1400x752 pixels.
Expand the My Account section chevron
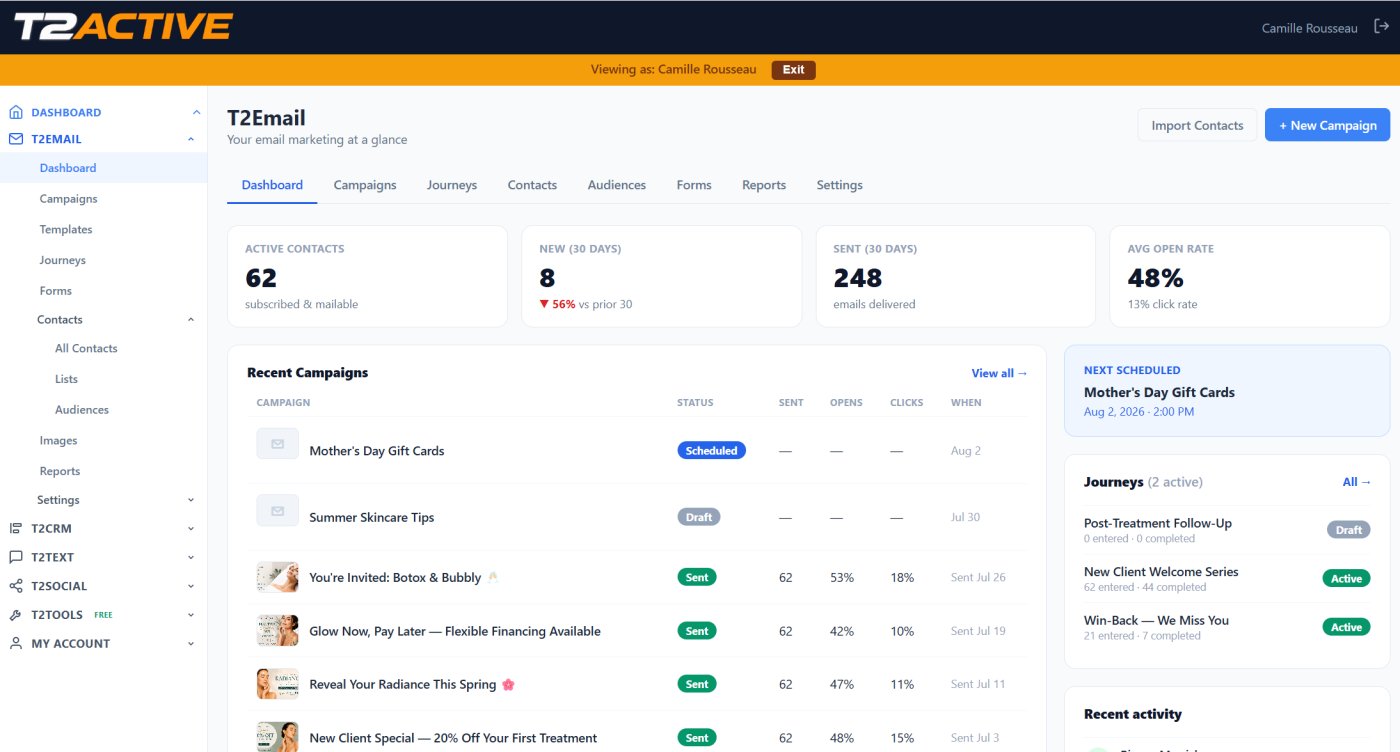[x=191, y=644]
